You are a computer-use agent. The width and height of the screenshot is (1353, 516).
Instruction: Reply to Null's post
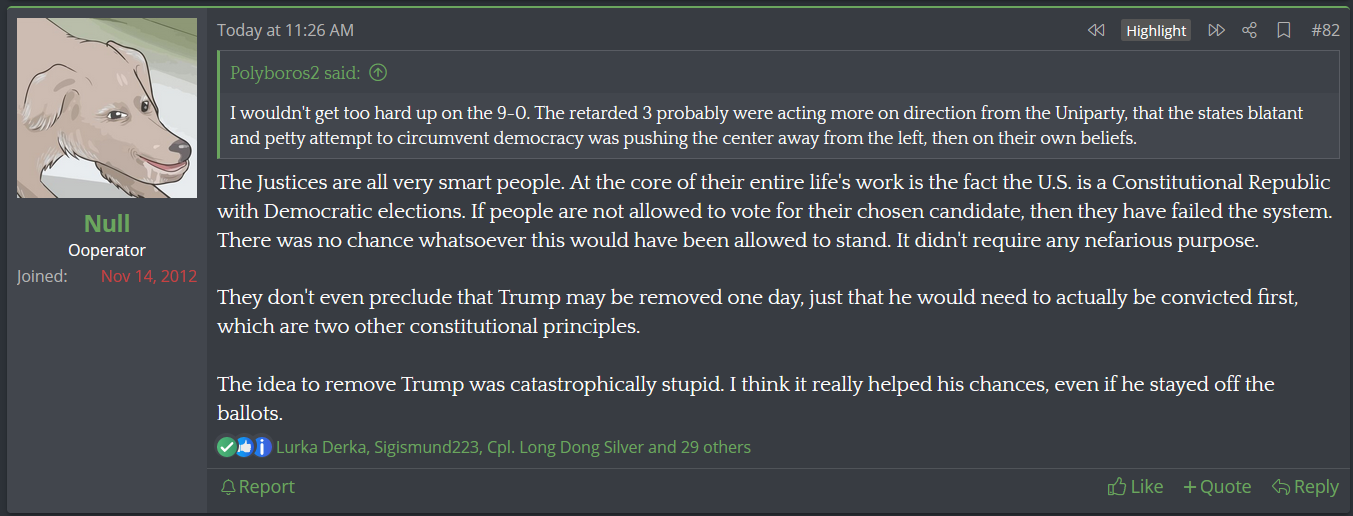(1305, 487)
